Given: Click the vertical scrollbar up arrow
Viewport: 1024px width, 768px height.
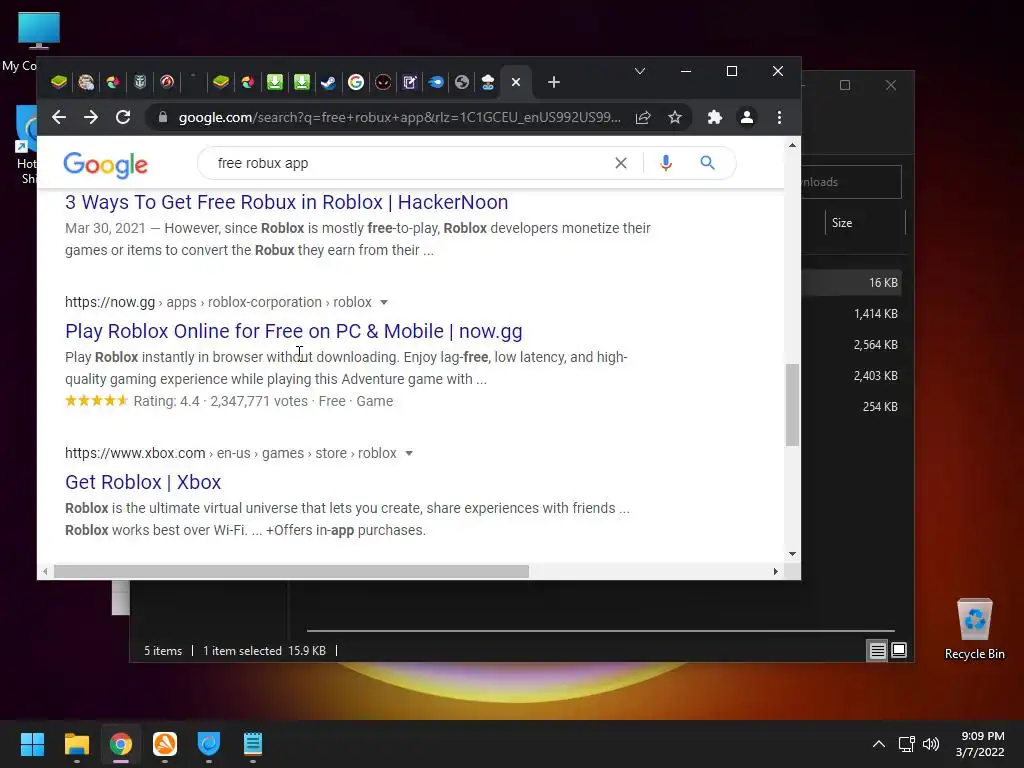Looking at the screenshot, I should pos(792,145).
